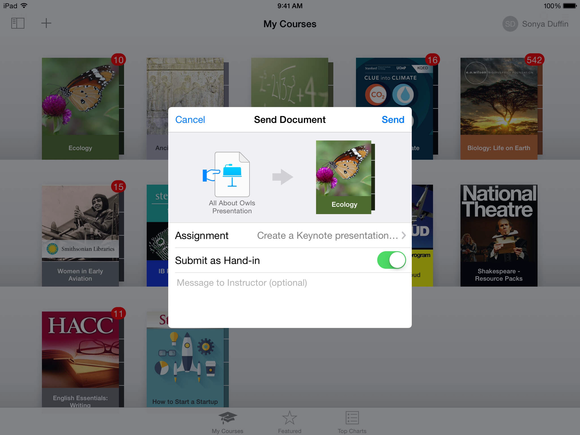The height and width of the screenshot is (435, 580).
Task: Open Women in Early Aviation course
Action: pos(82,235)
